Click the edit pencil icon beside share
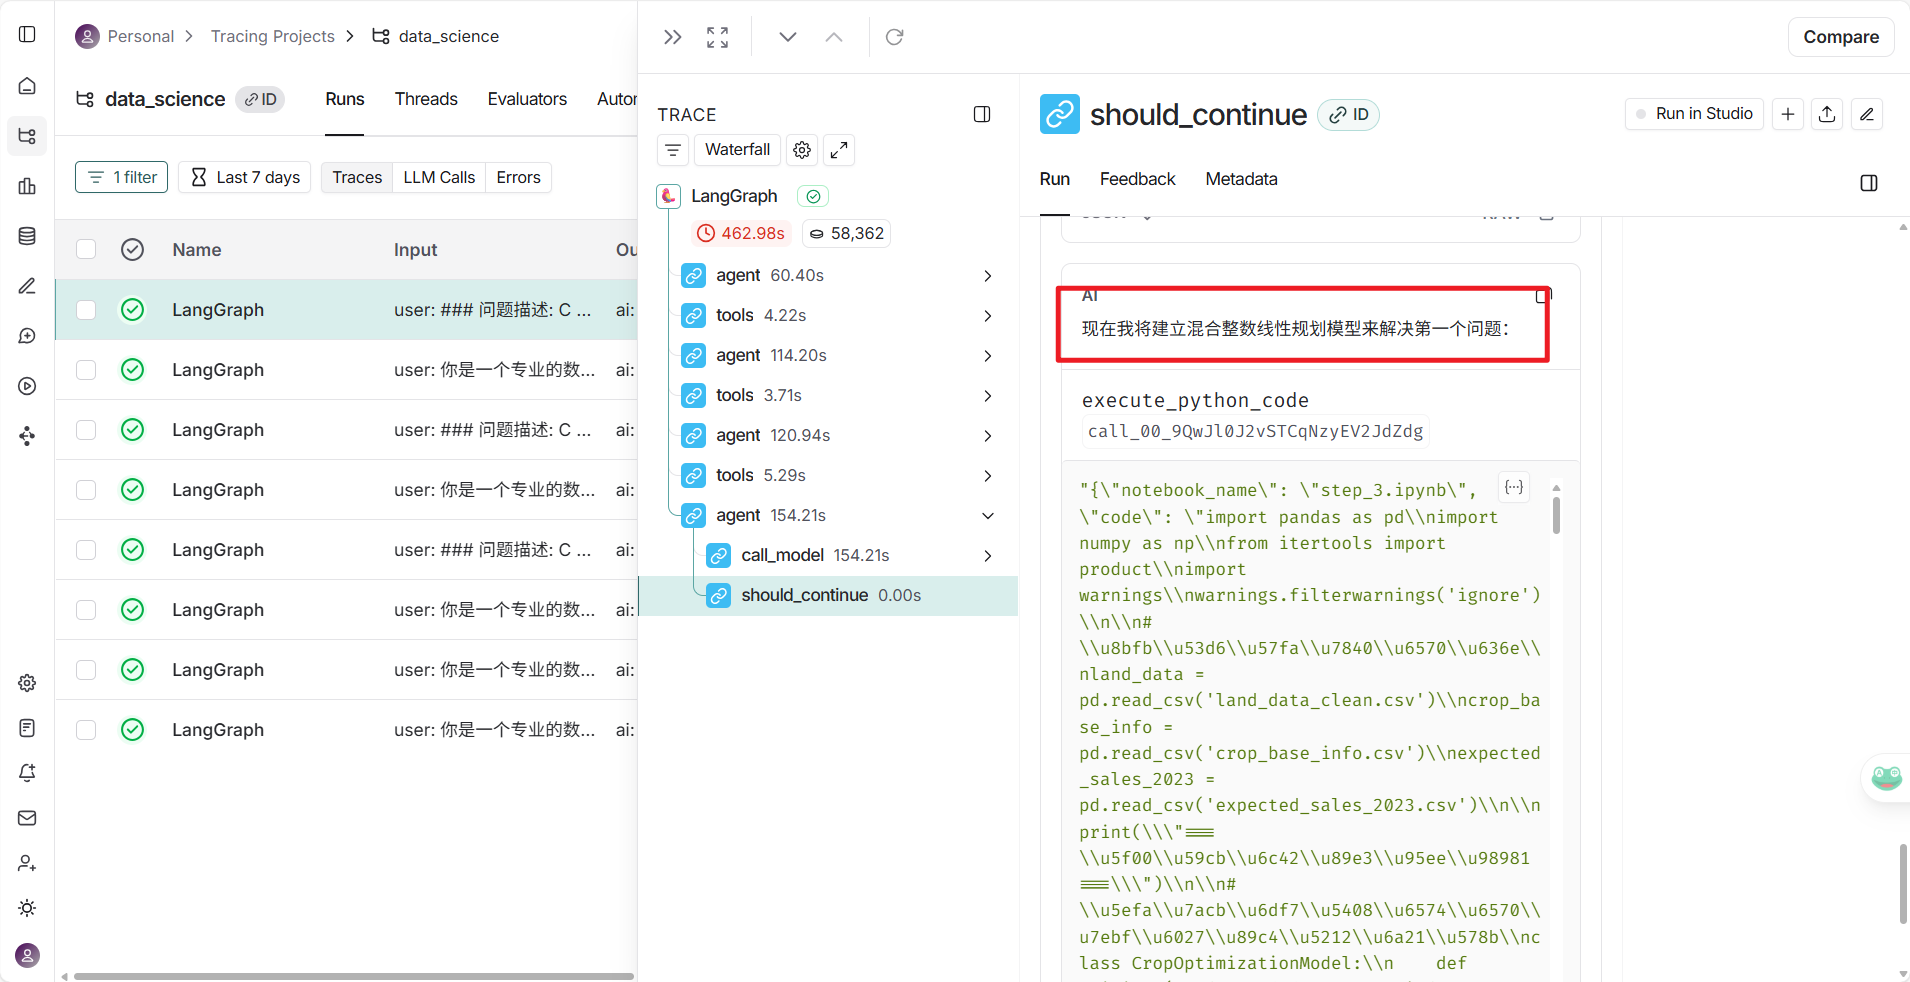 (x=1866, y=114)
